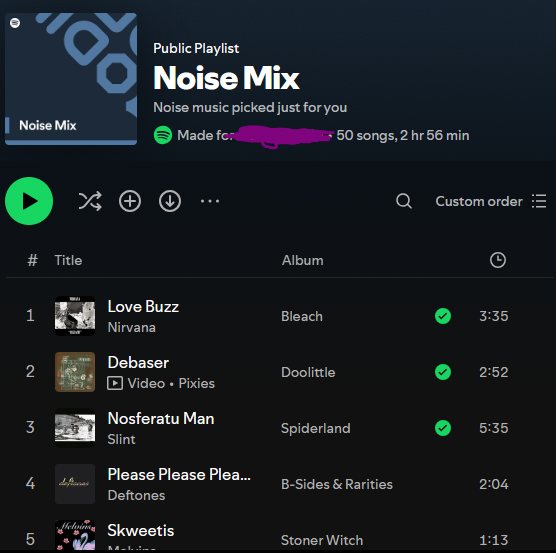Click the Spotify logo beside Made for

[163, 135]
